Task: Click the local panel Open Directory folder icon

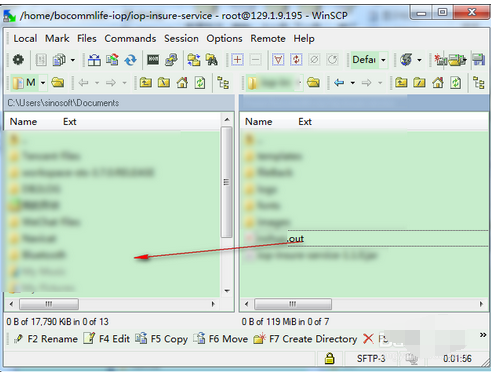Action: pyautogui.click(x=58, y=83)
